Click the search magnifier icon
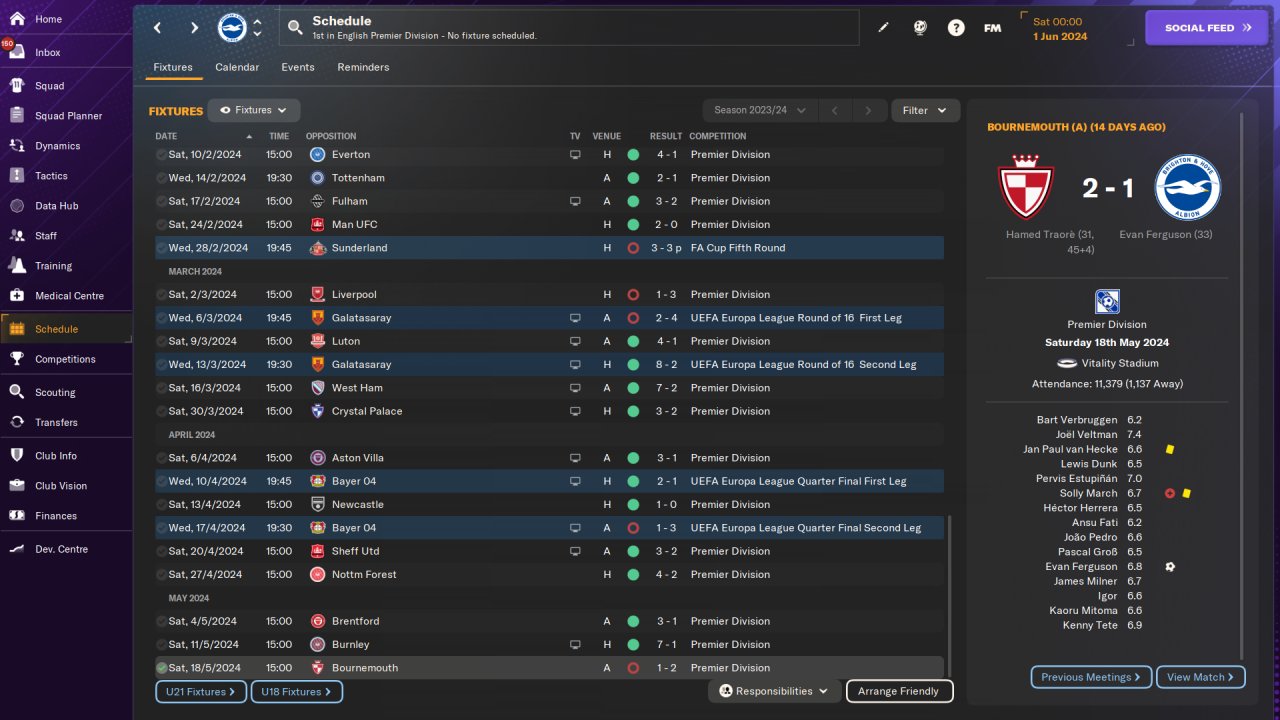 point(295,28)
